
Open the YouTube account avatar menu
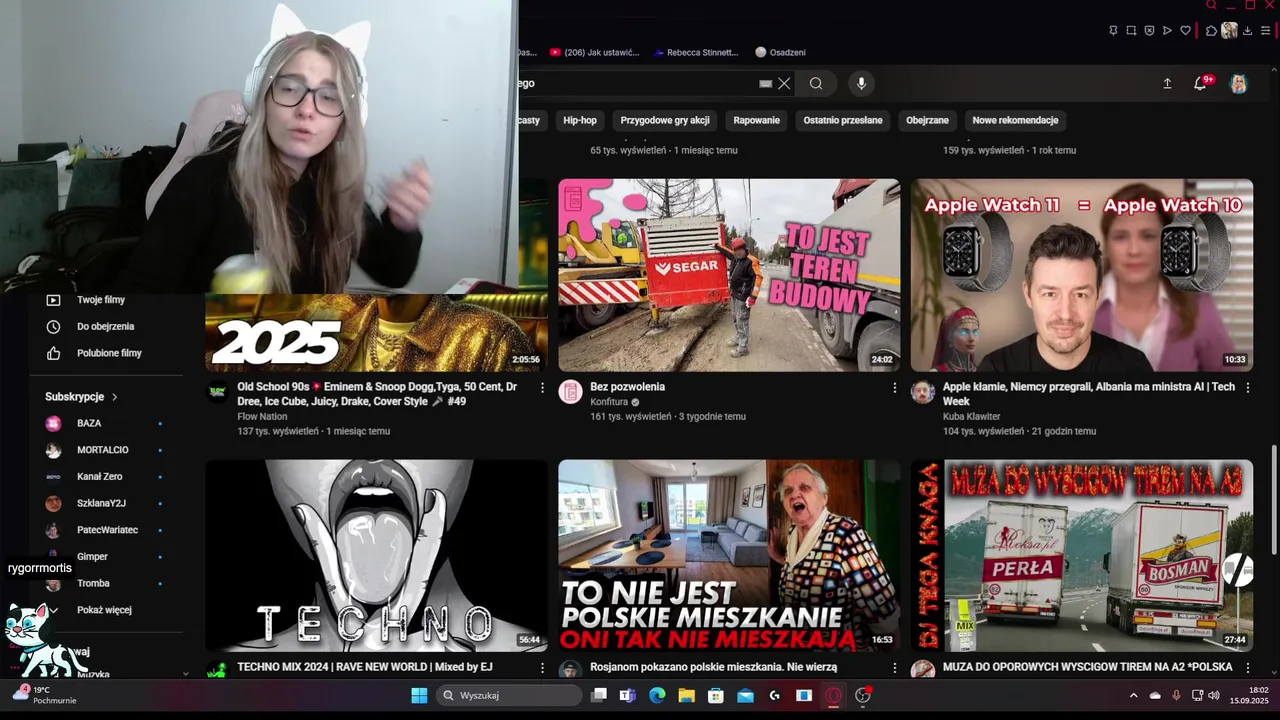point(1239,84)
